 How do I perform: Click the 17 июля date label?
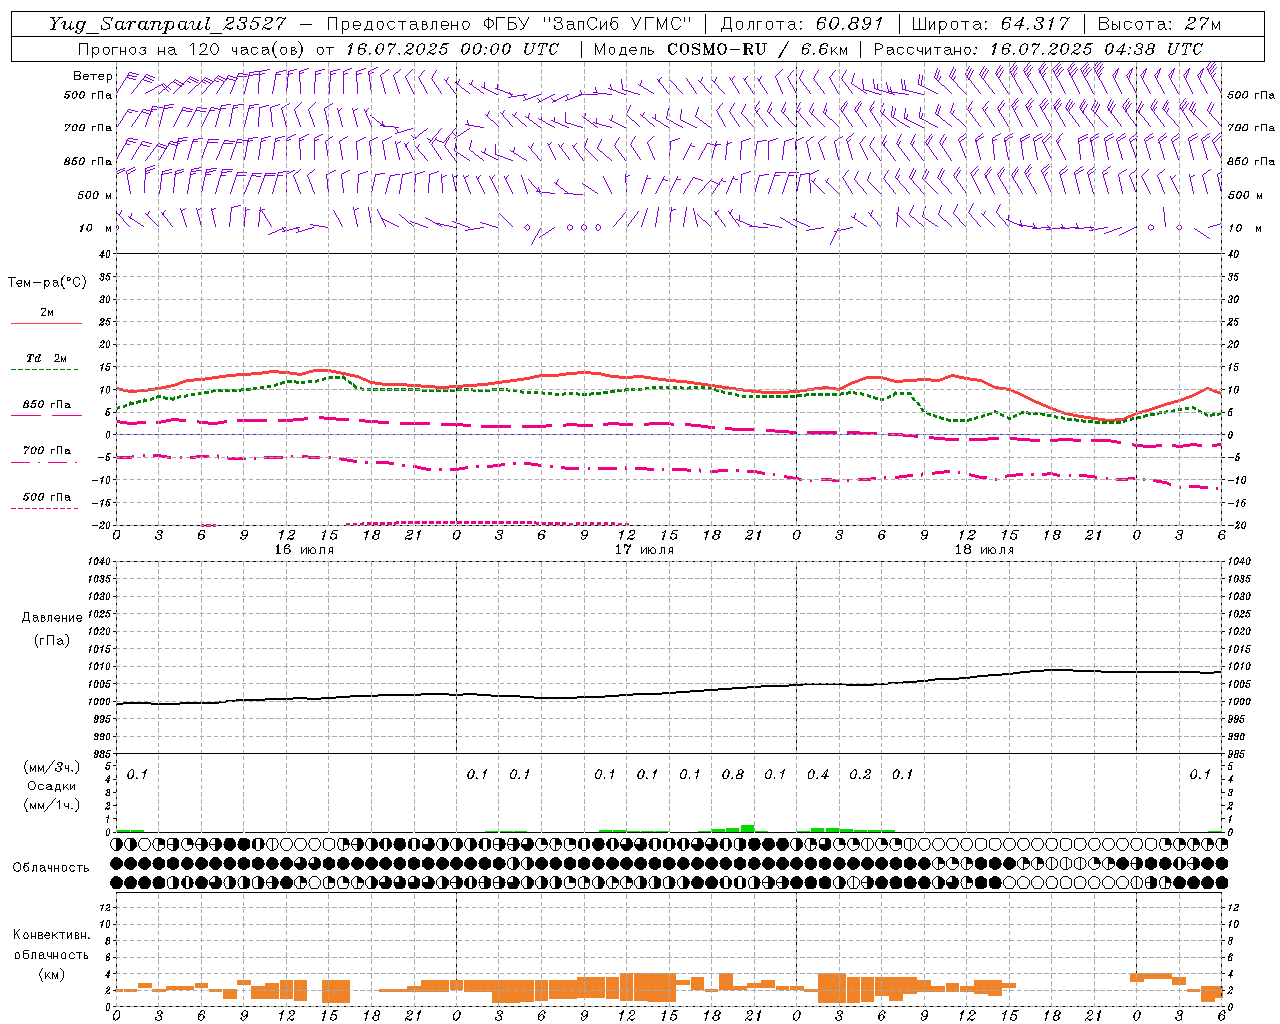coord(644,549)
